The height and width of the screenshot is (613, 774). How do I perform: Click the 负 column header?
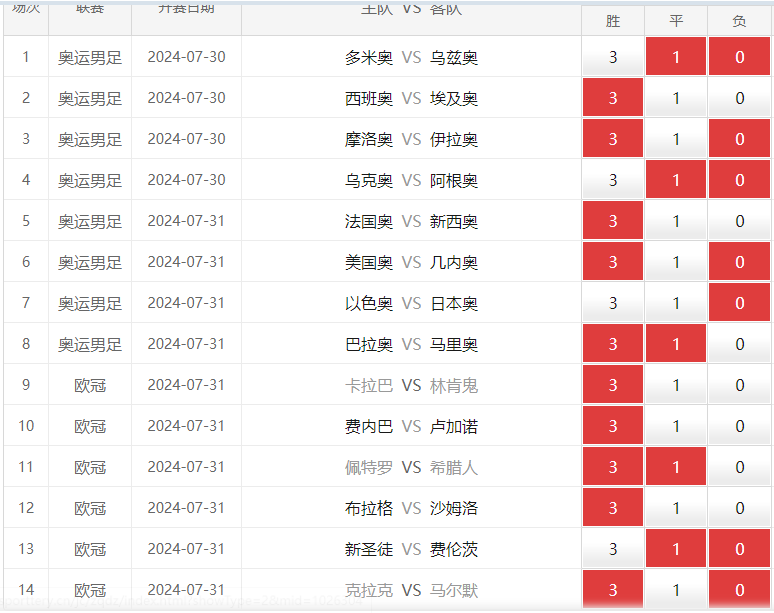click(739, 21)
